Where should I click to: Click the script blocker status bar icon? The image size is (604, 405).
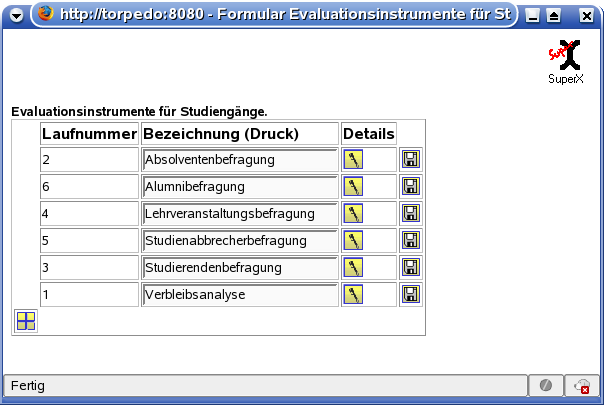click(546, 385)
